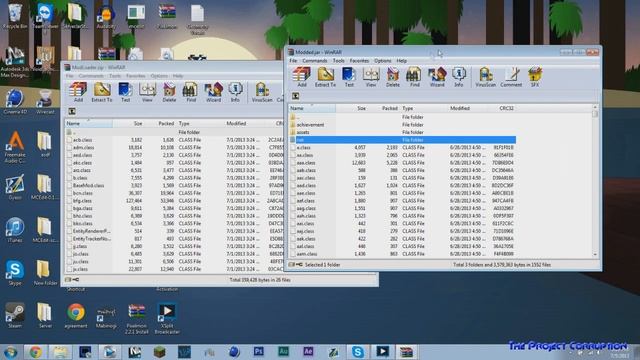Open XSplit Broadcaster desktop shortcut
This screenshot has height=360, width=640.
pos(167,318)
